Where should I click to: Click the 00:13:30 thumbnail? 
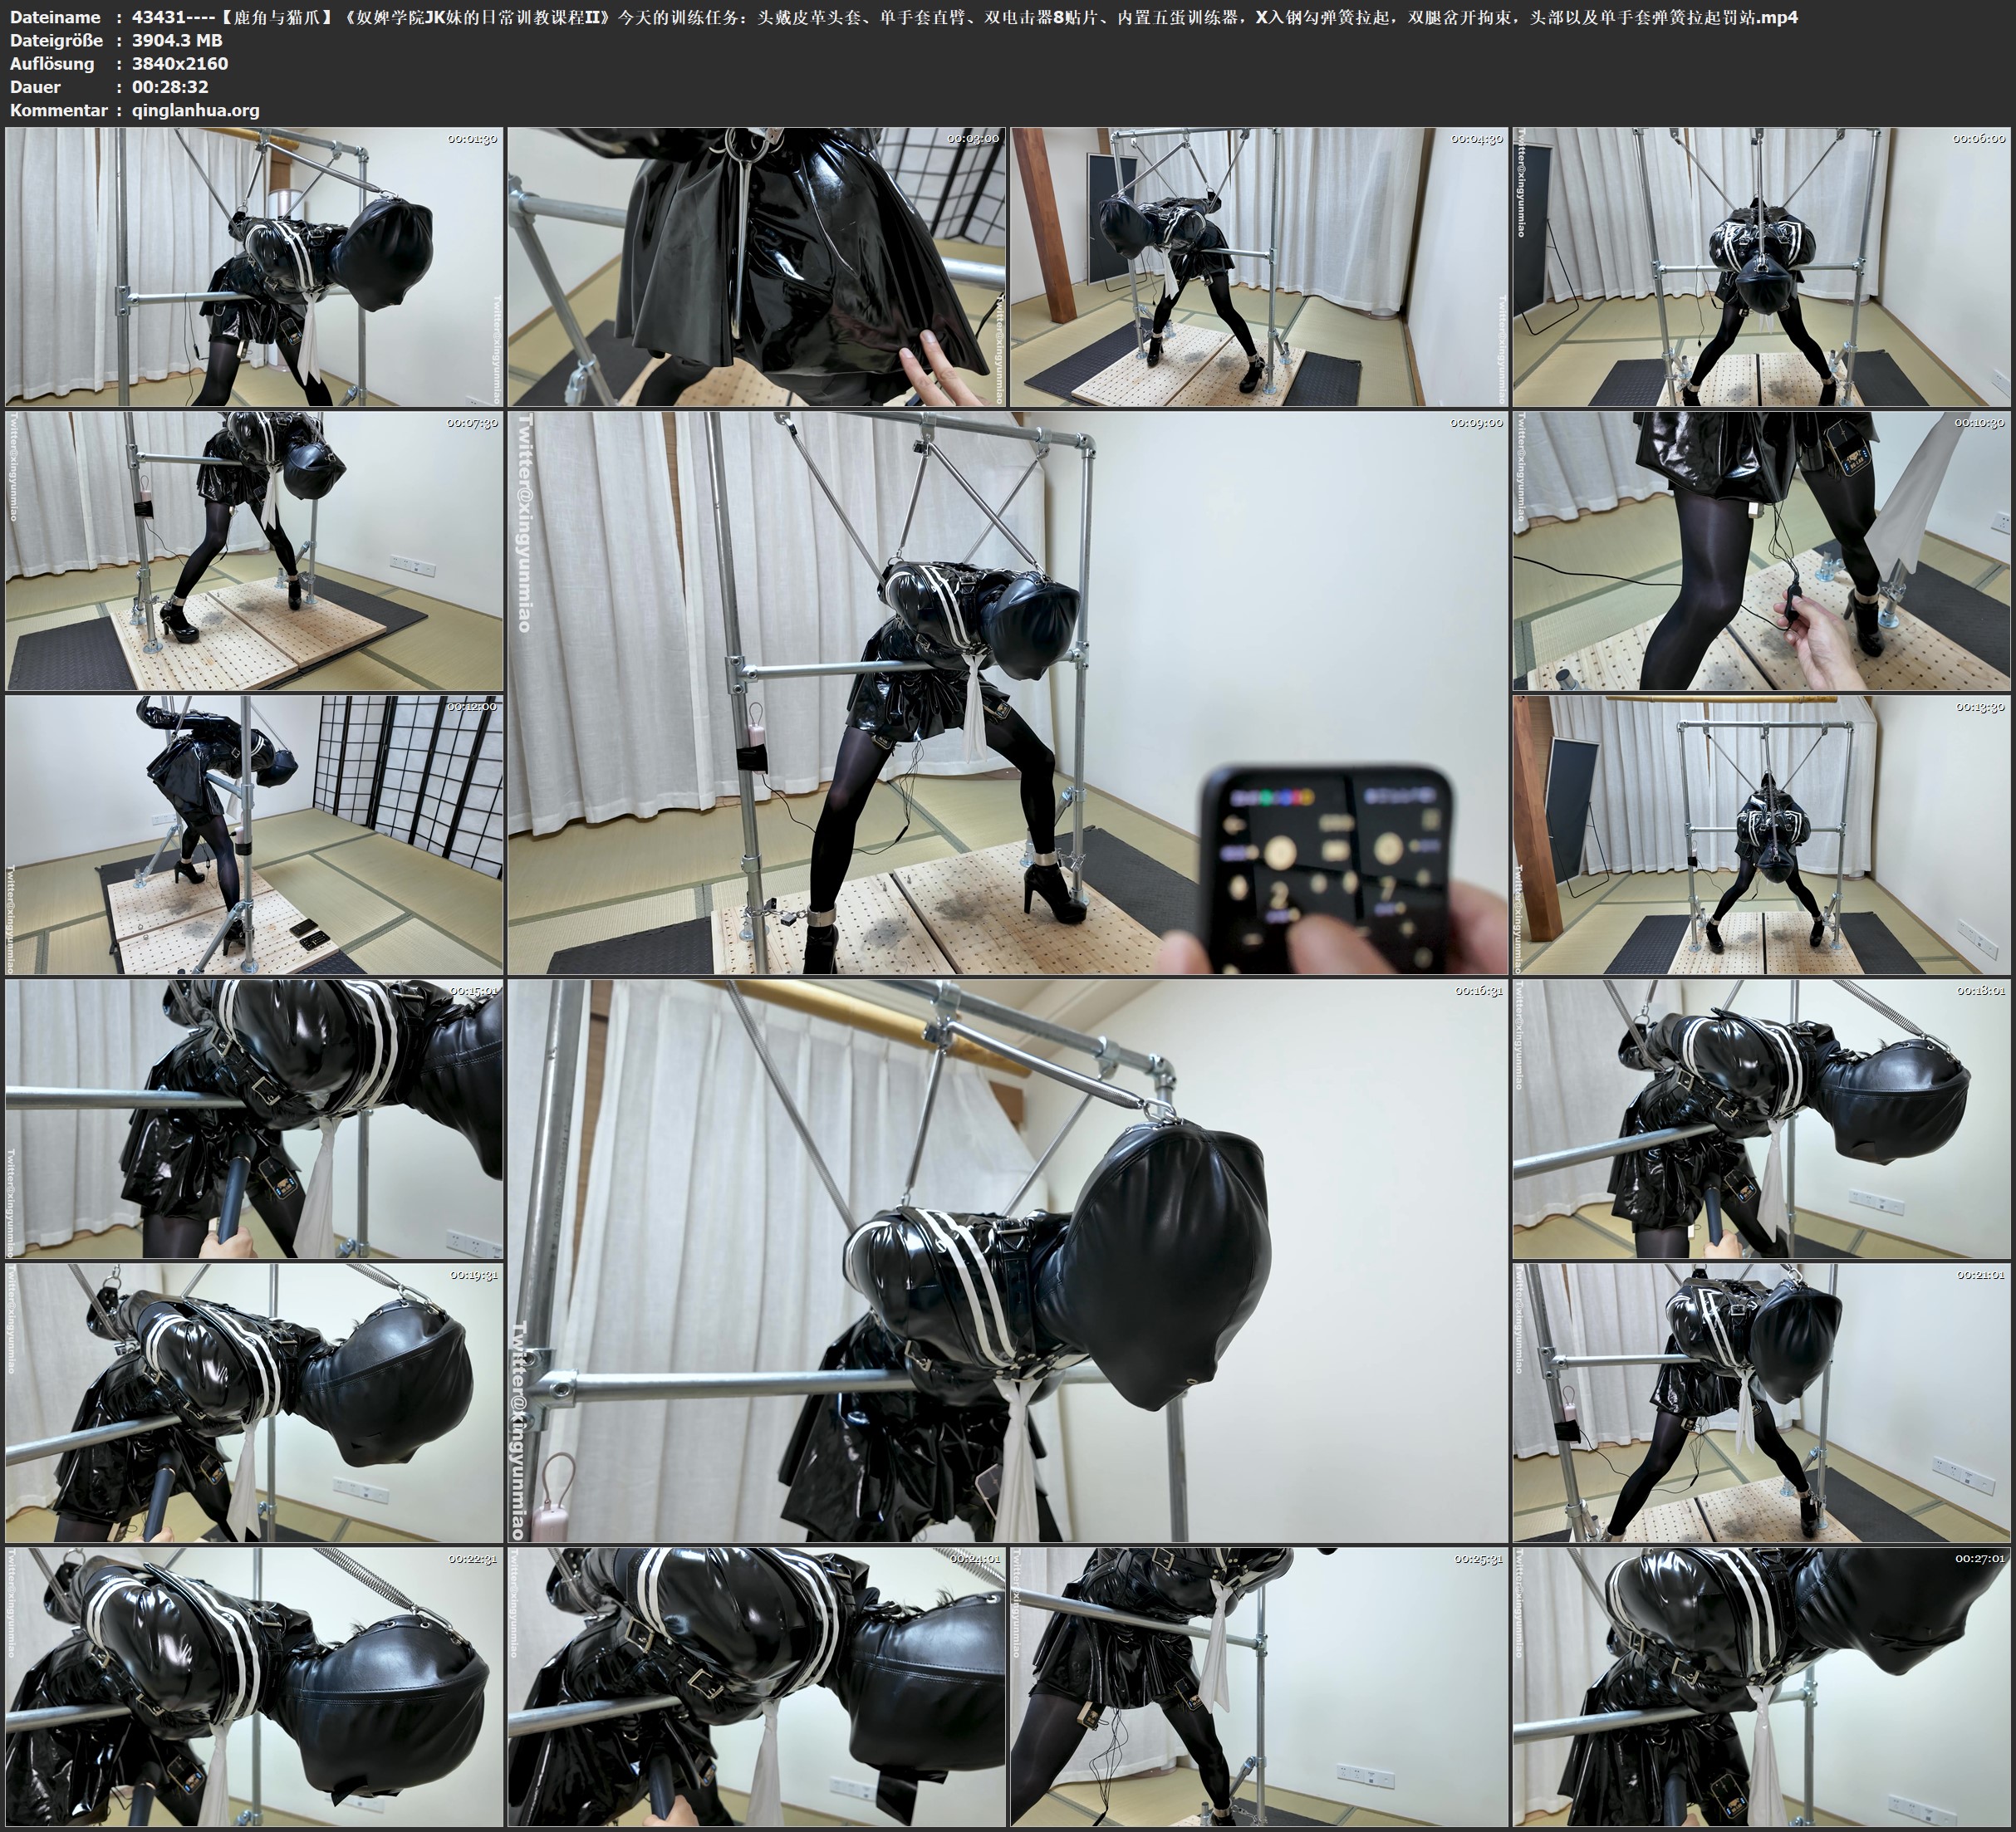pyautogui.click(x=1762, y=834)
